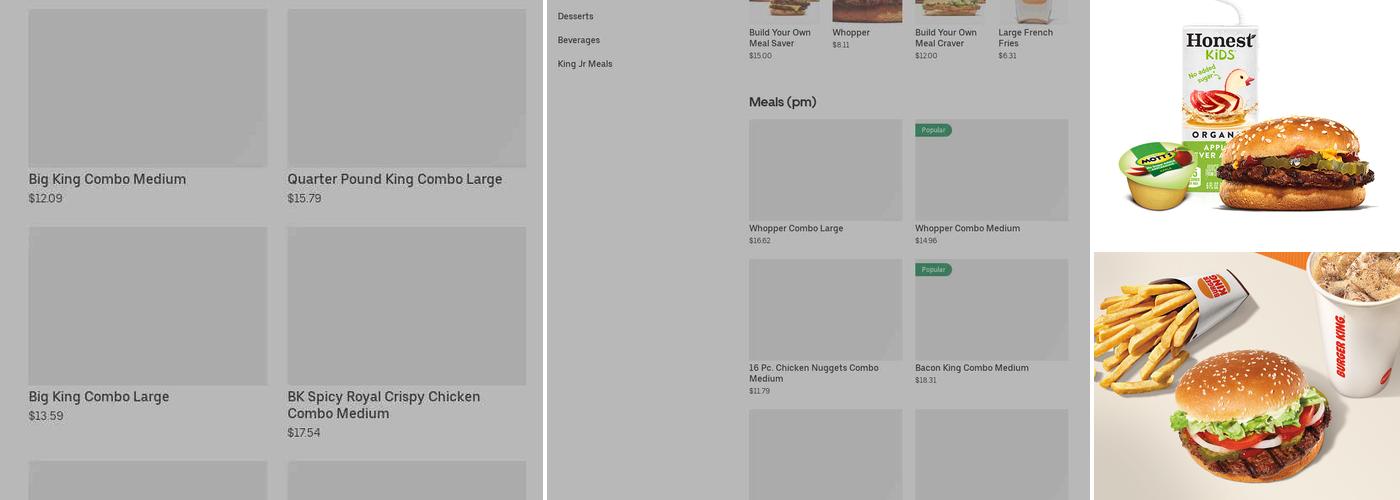1400x500 pixels.
Task: Click the $17.54 price text
Action: 305,433
